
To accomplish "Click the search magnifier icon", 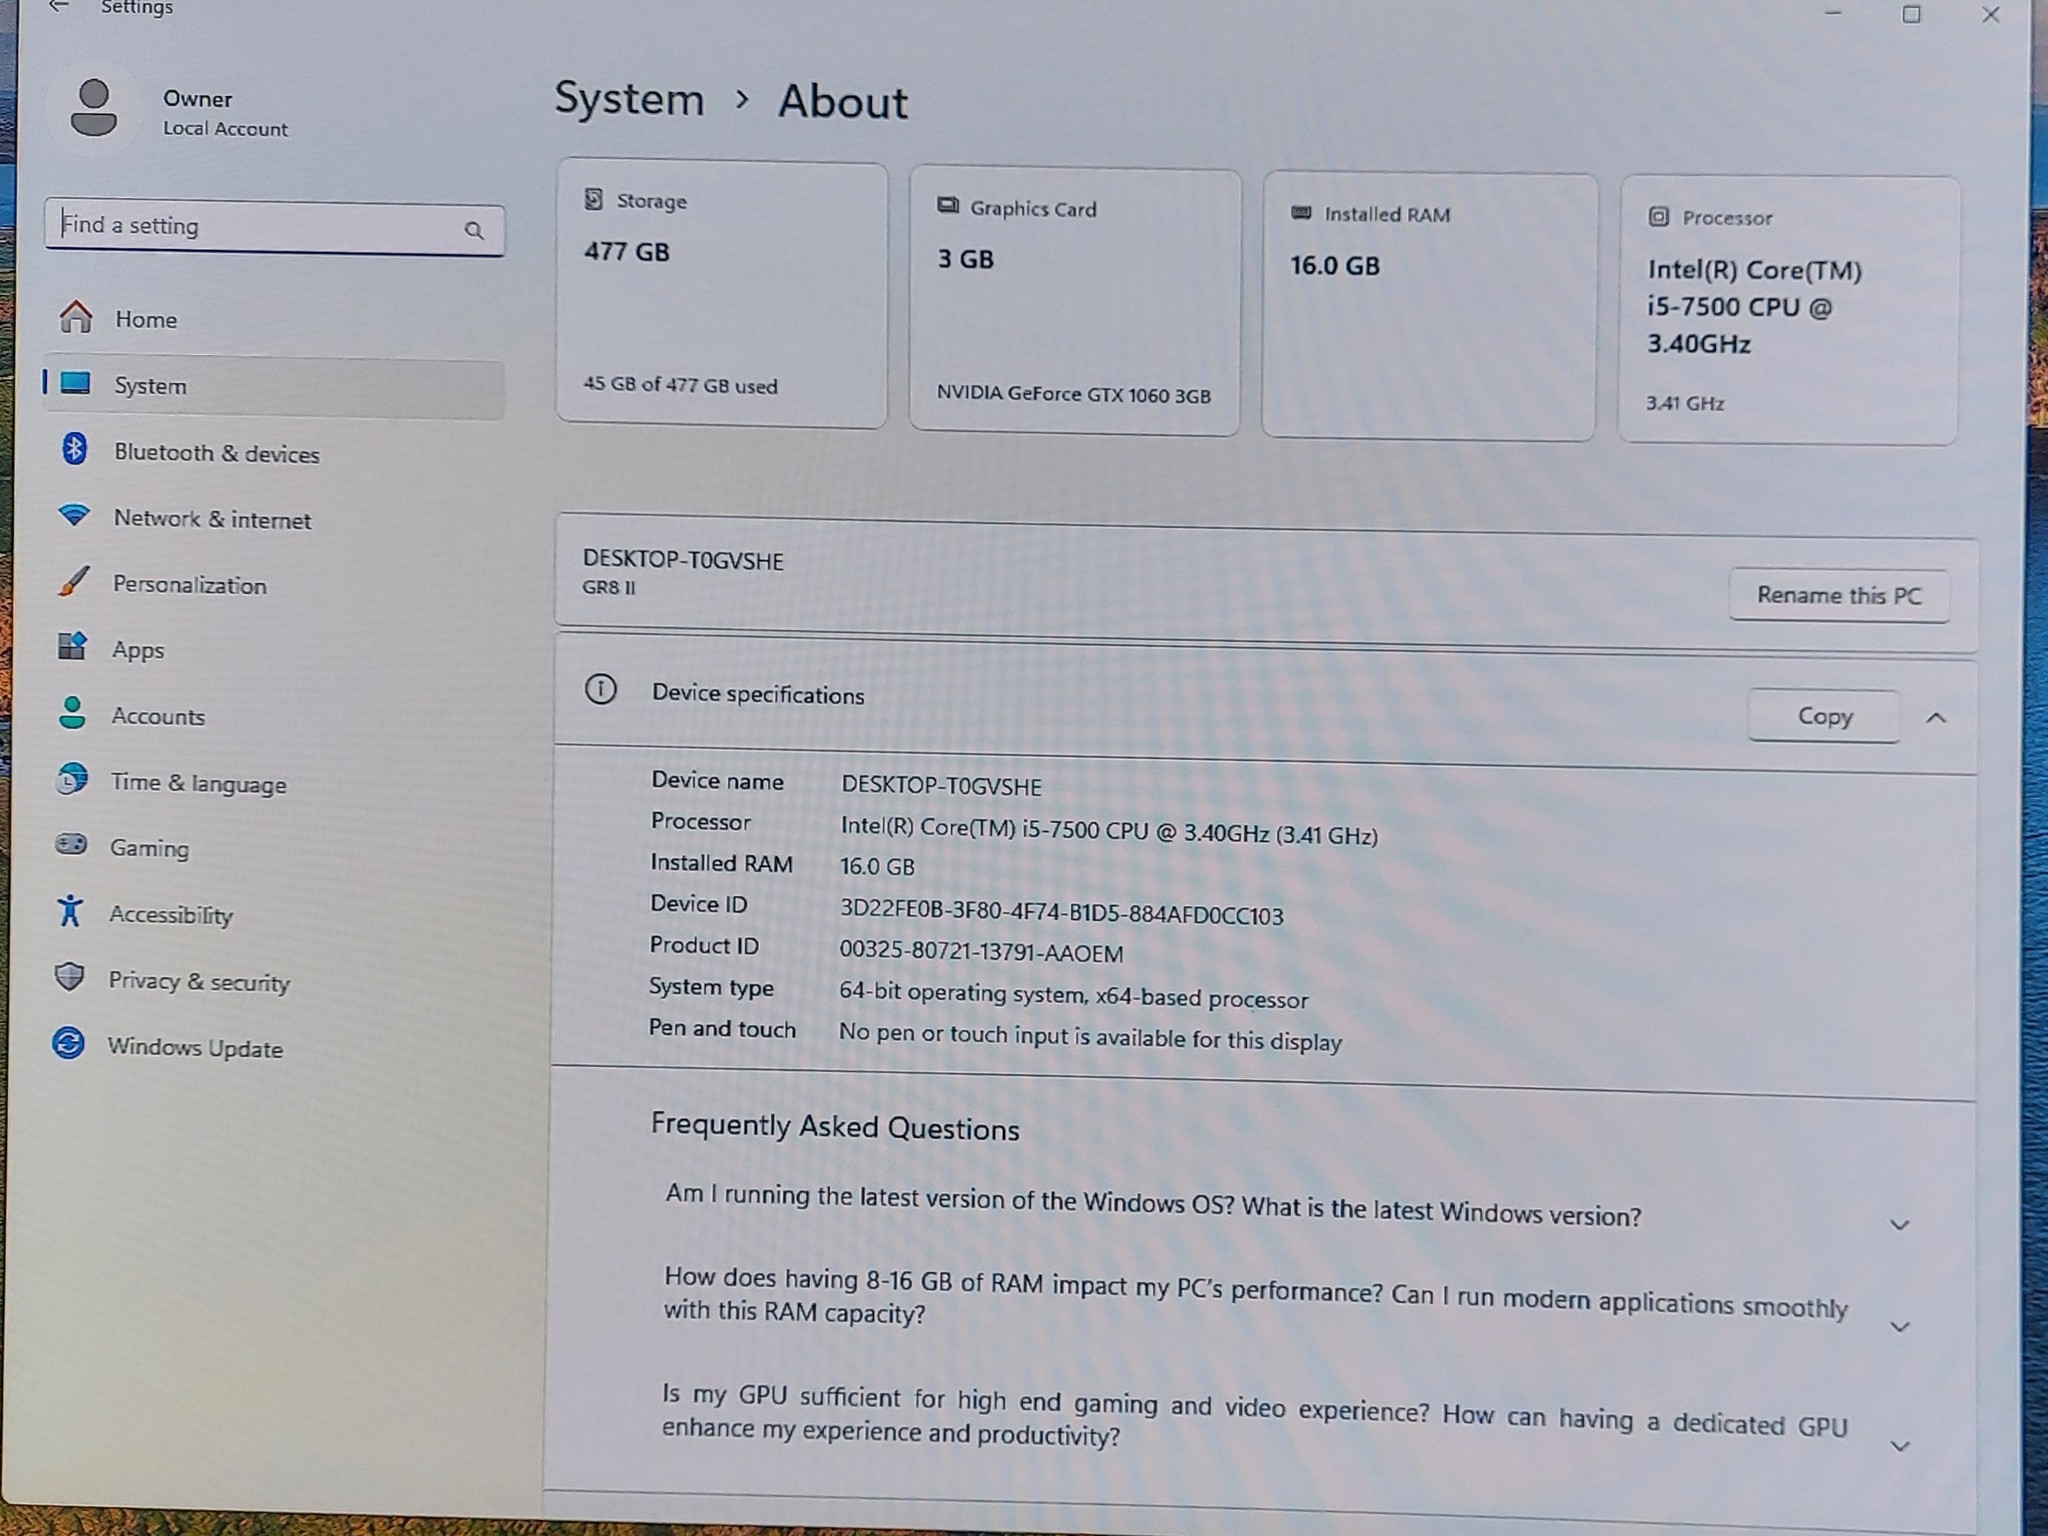I will [x=473, y=230].
